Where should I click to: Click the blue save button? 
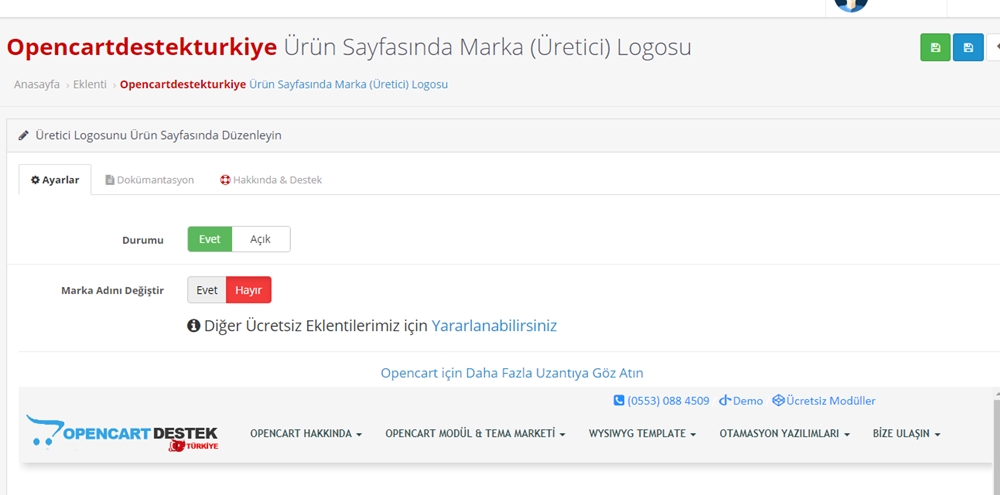point(968,48)
